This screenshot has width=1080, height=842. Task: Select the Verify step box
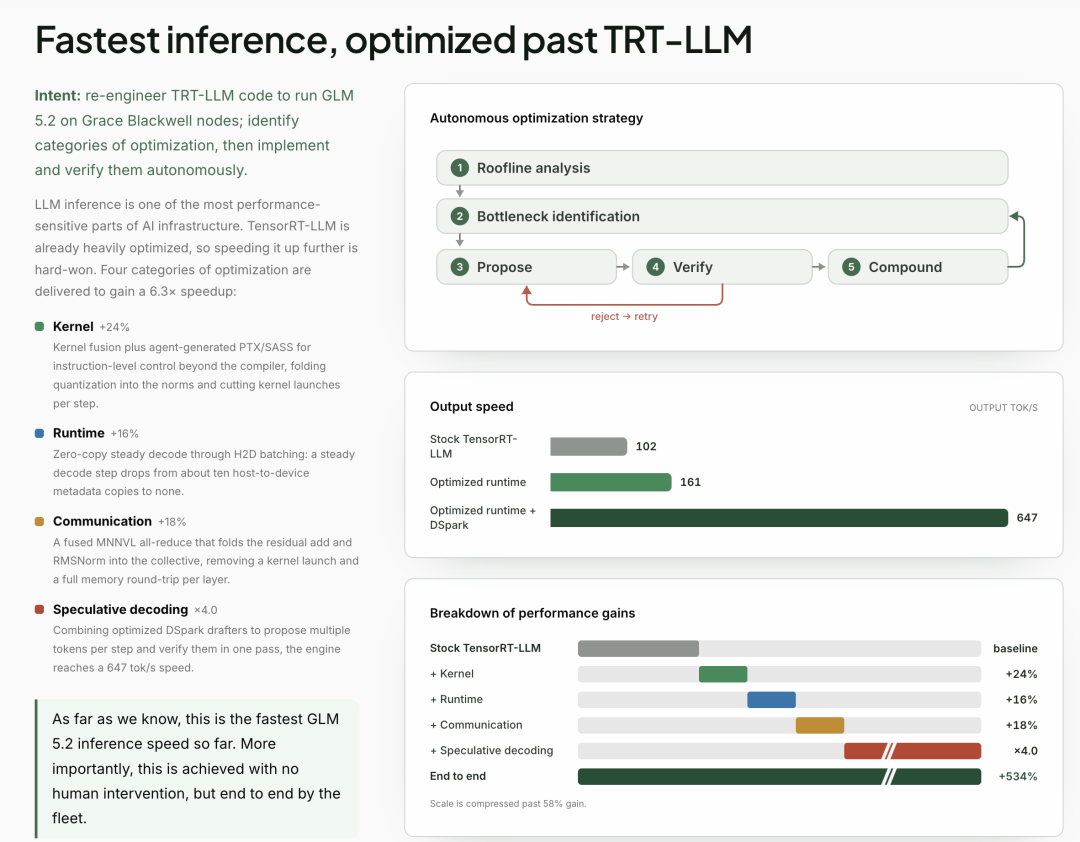point(722,267)
